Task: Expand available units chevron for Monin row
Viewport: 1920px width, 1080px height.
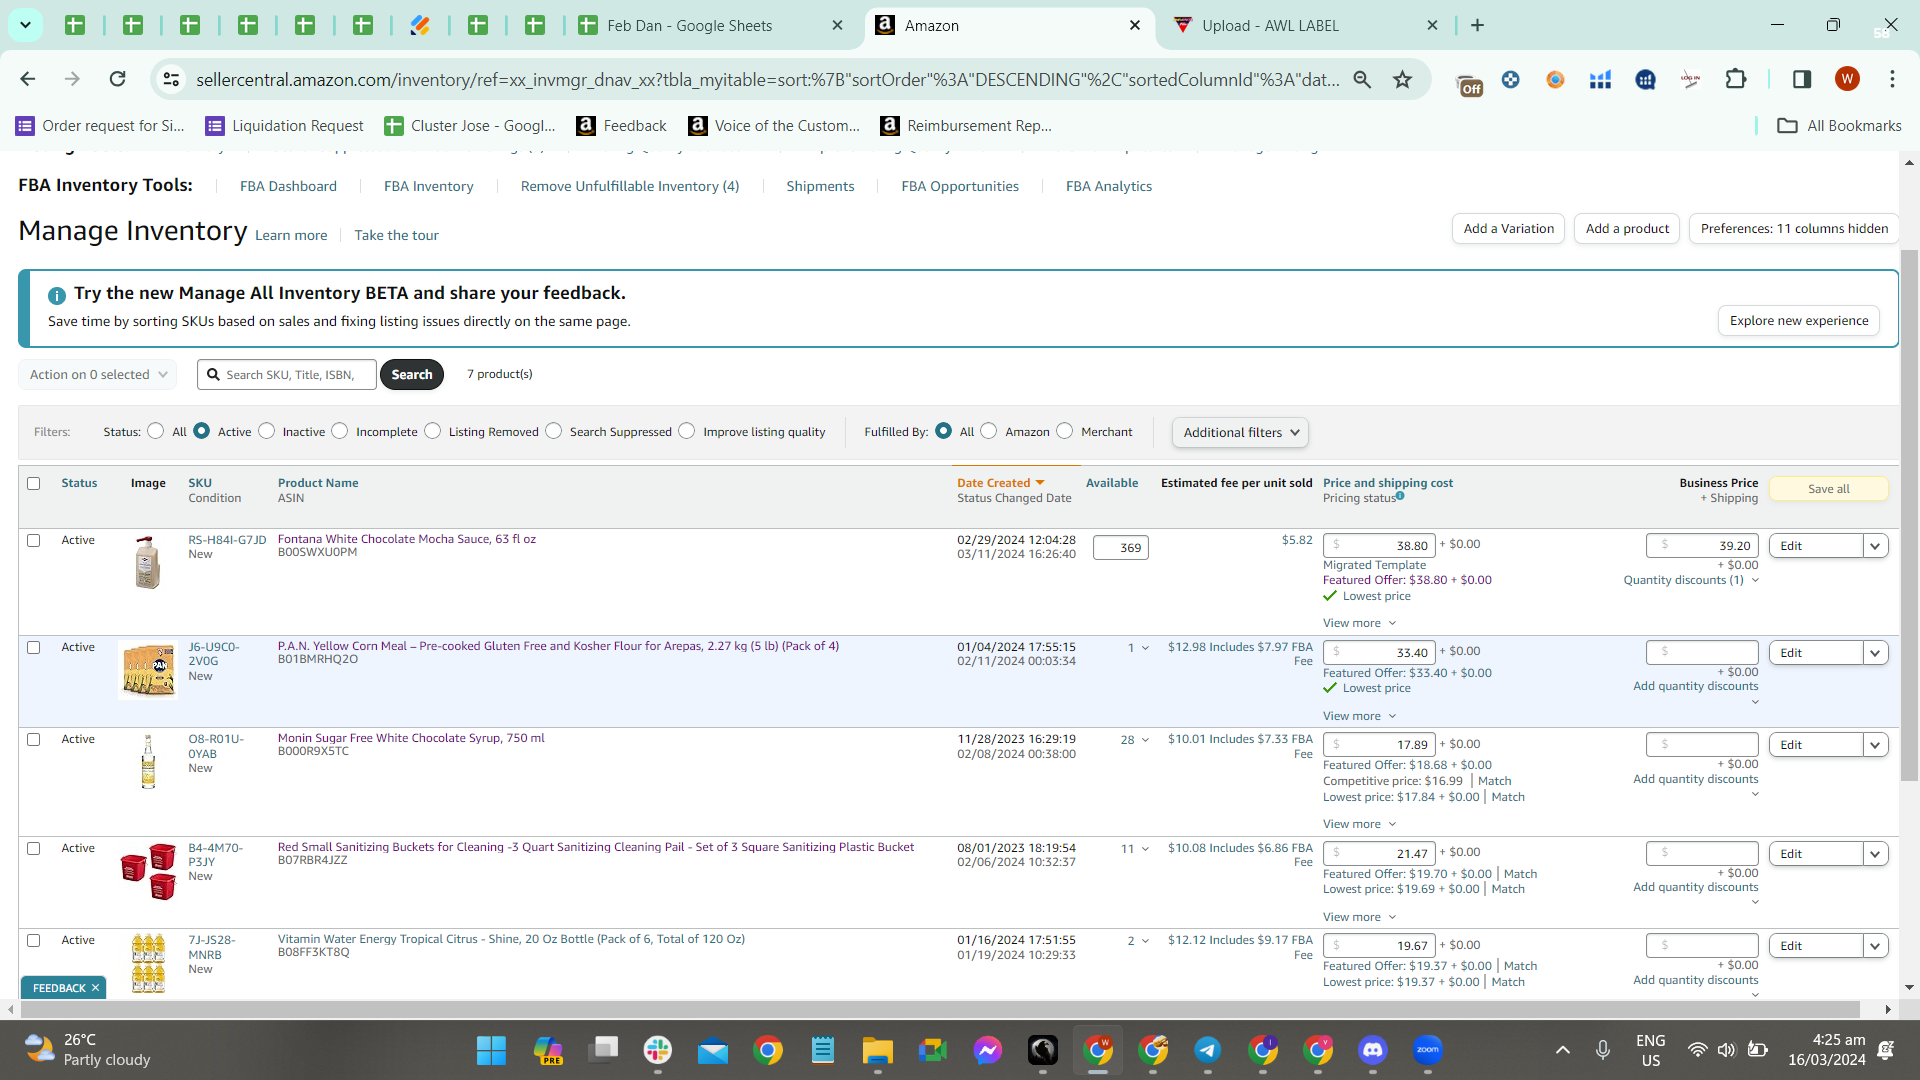Action: click(x=1146, y=740)
